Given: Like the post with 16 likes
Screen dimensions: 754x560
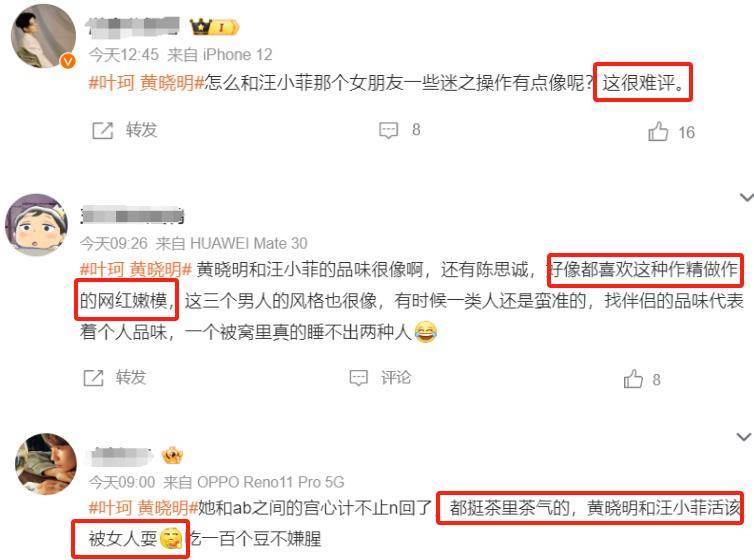Looking at the screenshot, I should pos(658,131).
